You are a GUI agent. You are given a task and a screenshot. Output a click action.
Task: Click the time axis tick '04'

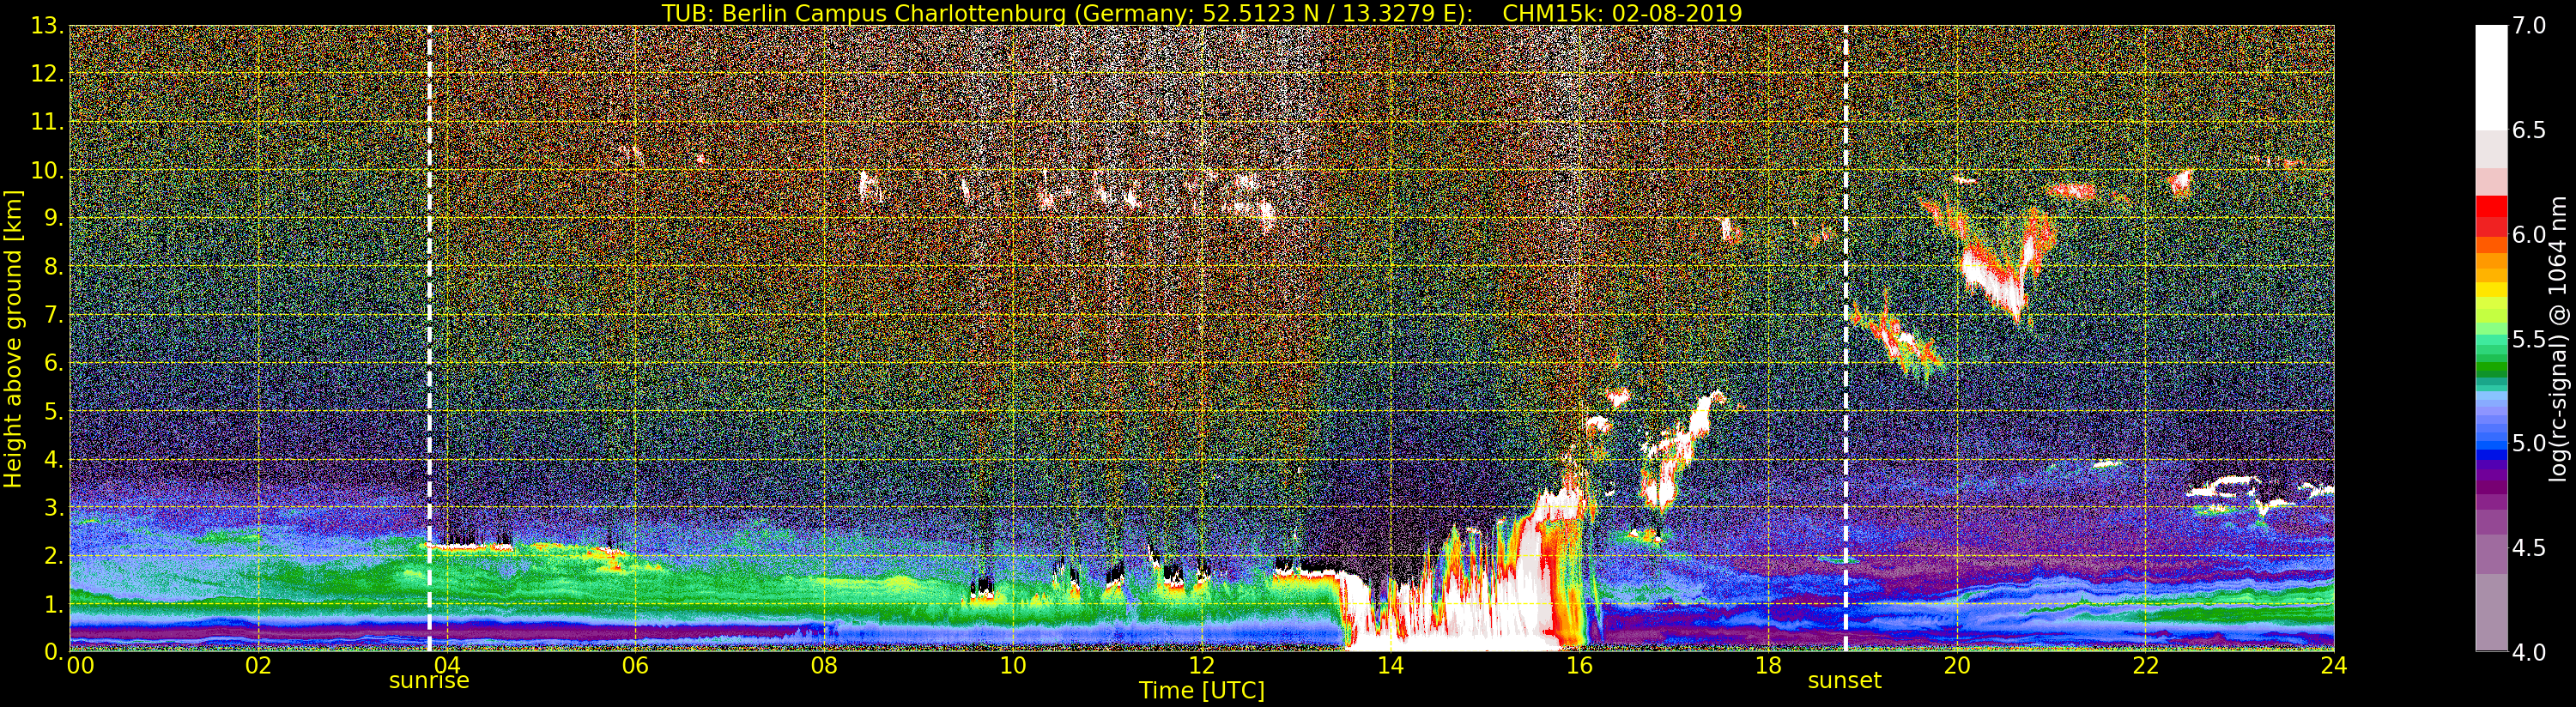click(x=447, y=666)
